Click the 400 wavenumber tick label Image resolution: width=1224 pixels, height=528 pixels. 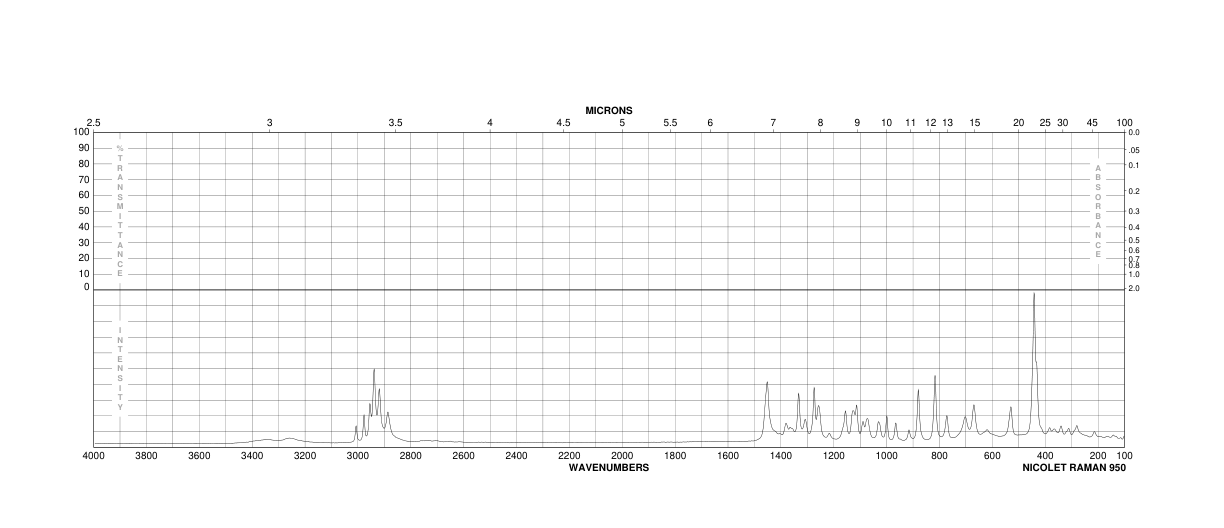(x=1045, y=456)
